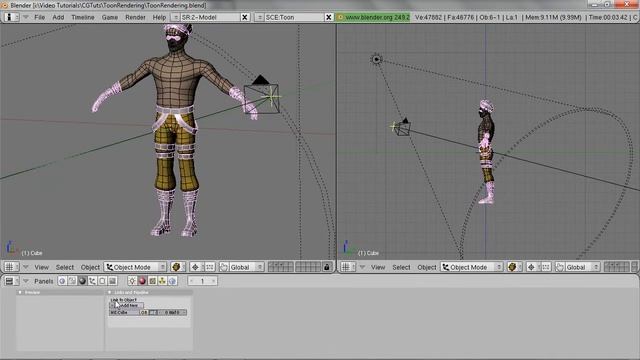Toggle left viewport 3D transform manipulator hand
The image size is (640, 360).
(224, 267)
